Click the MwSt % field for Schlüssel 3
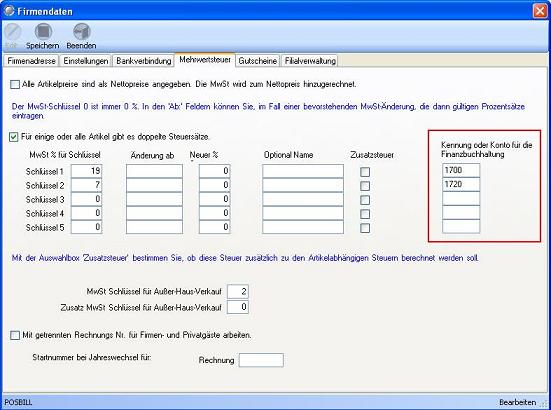Screen dimensions: 551x410 pyautogui.click(x=86, y=199)
